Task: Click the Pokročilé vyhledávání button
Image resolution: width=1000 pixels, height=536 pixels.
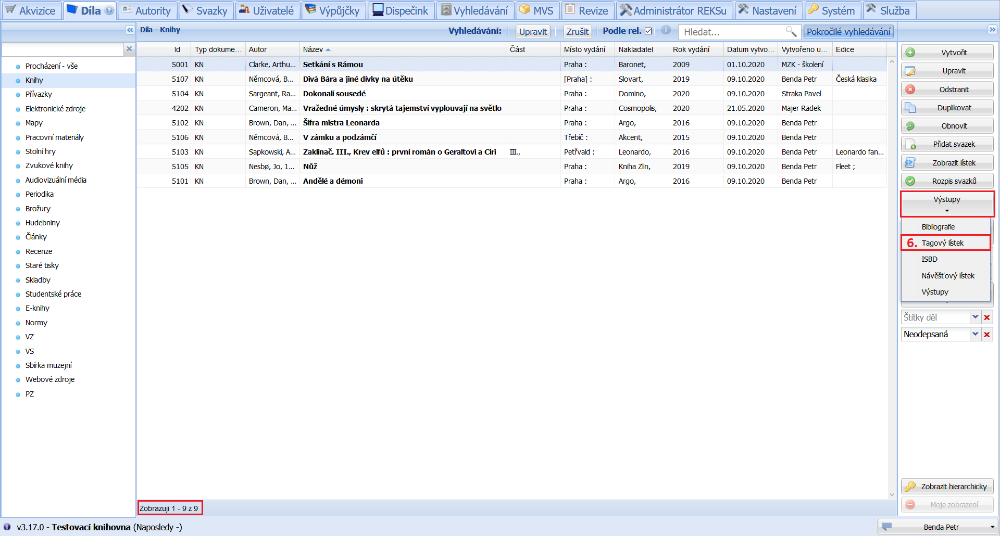Action: coord(848,32)
